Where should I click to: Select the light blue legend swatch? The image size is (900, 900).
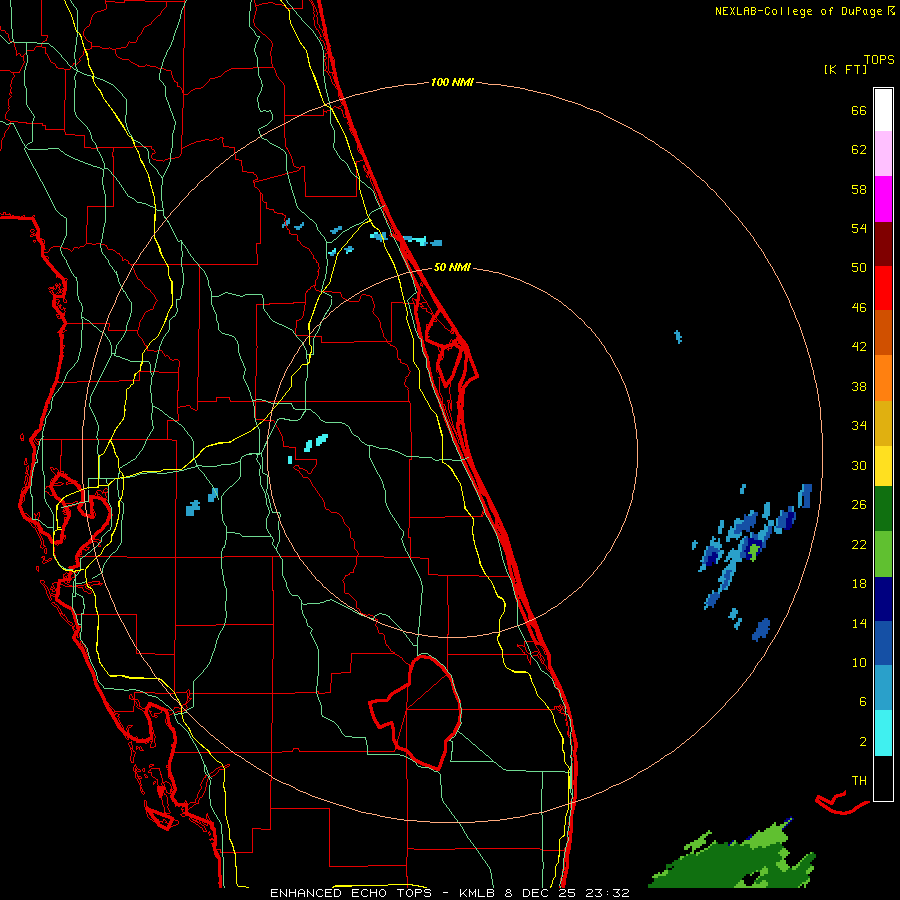point(883,688)
